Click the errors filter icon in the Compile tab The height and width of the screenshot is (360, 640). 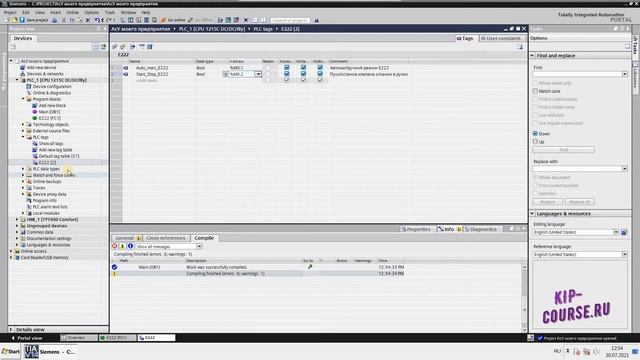pyautogui.click(x=115, y=246)
